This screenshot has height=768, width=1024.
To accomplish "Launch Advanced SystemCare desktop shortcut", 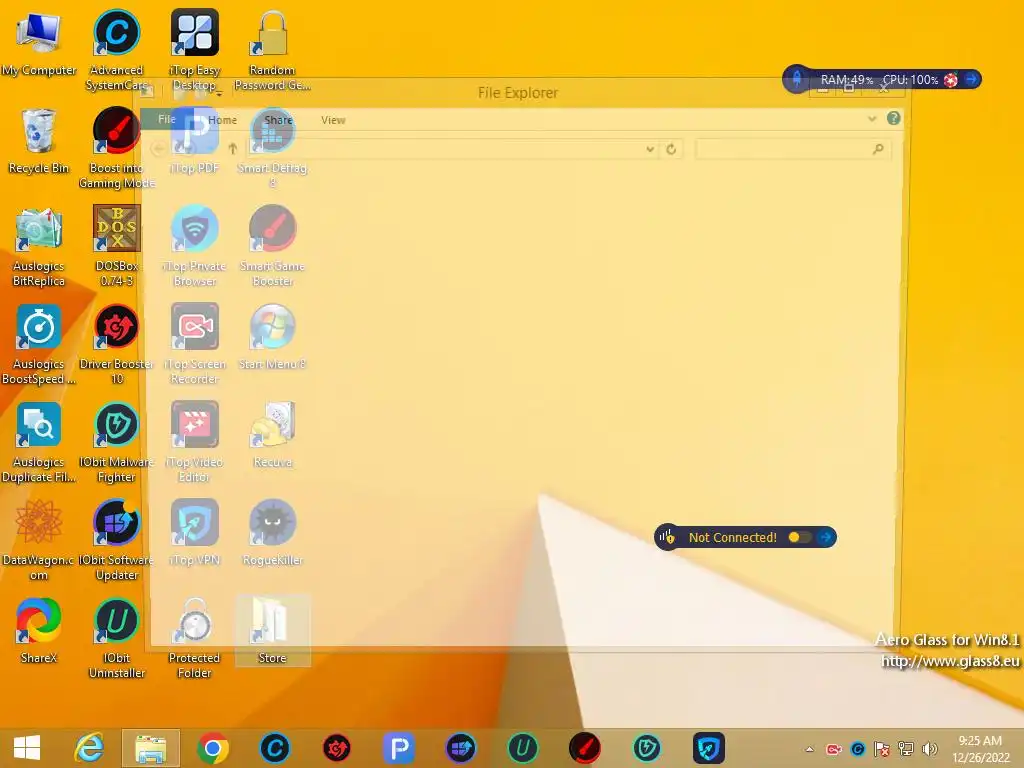I will [116, 50].
